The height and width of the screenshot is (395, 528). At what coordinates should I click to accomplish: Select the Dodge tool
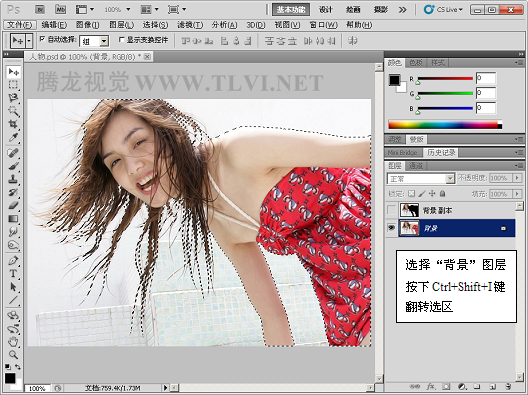(13, 245)
